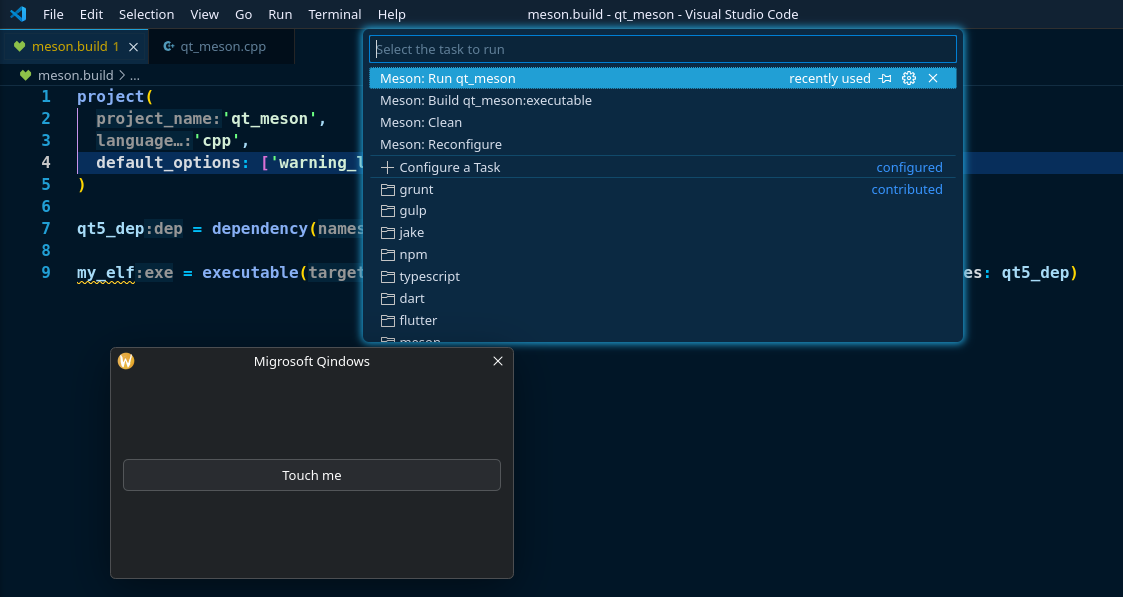The height and width of the screenshot is (597, 1123).
Task: Switch to the qt_meson.cpp tab
Action: (x=222, y=47)
